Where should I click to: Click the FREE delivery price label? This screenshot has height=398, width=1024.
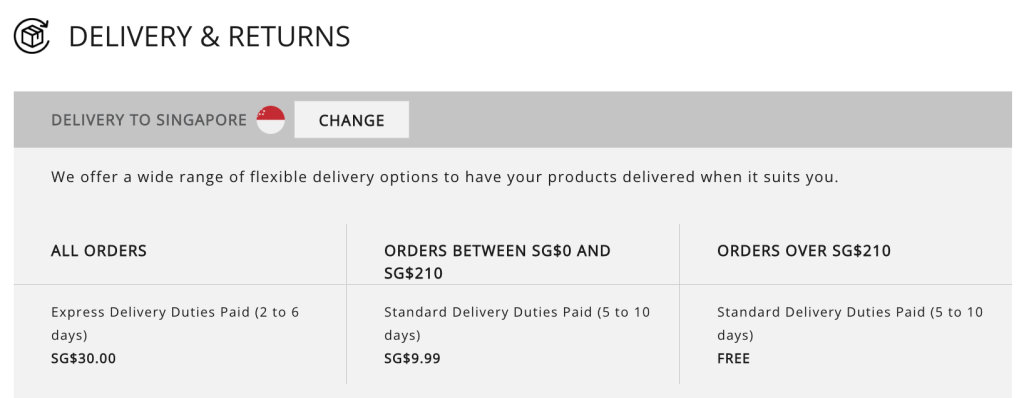pyautogui.click(x=733, y=358)
